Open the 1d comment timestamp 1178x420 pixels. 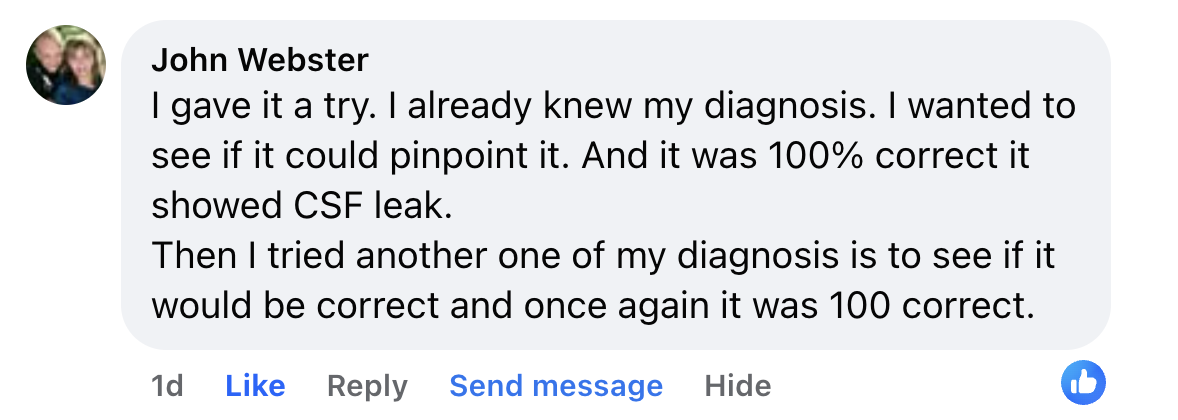(x=166, y=386)
